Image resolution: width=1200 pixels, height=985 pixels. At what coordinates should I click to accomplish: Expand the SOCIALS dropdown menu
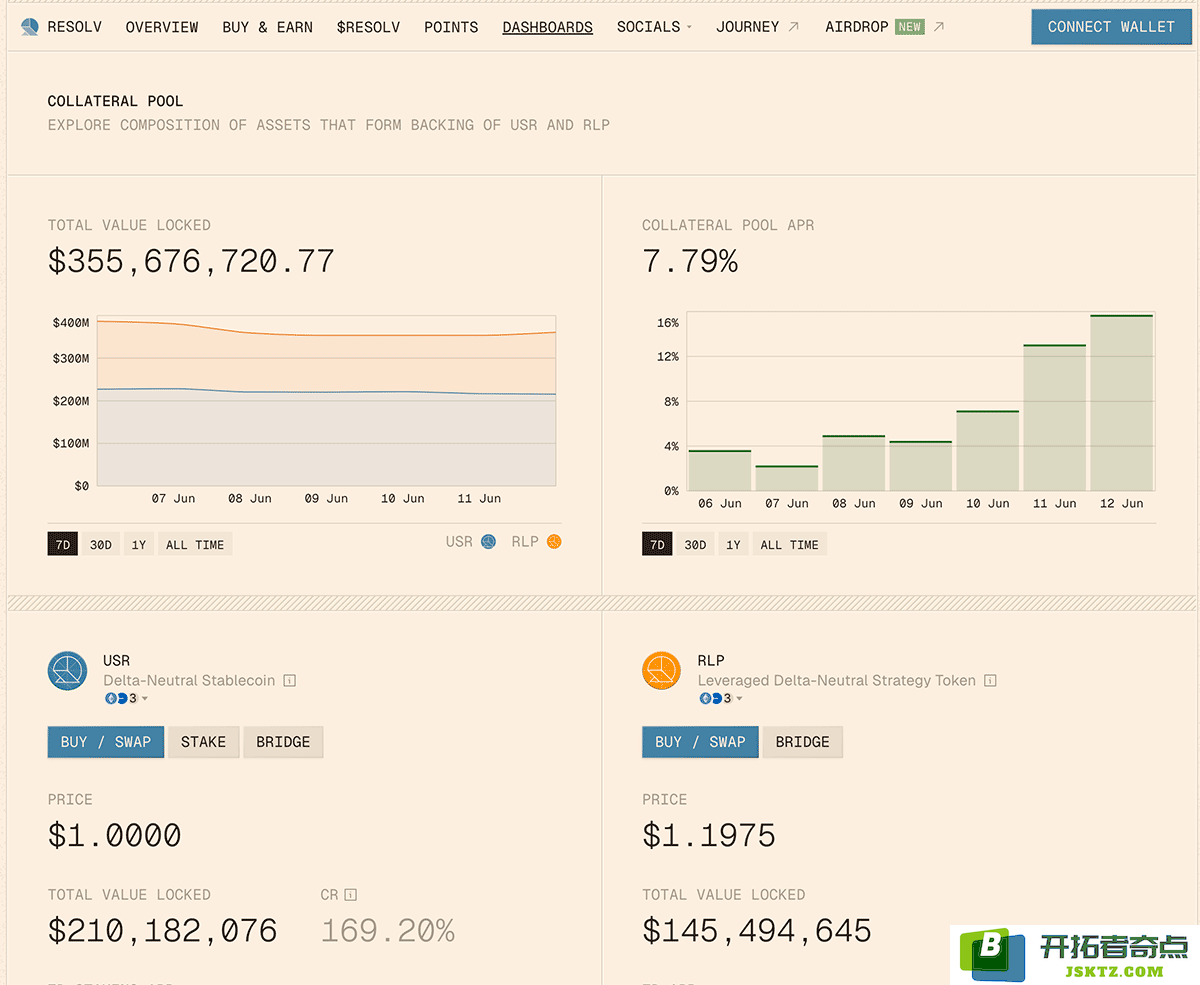pyautogui.click(x=654, y=27)
